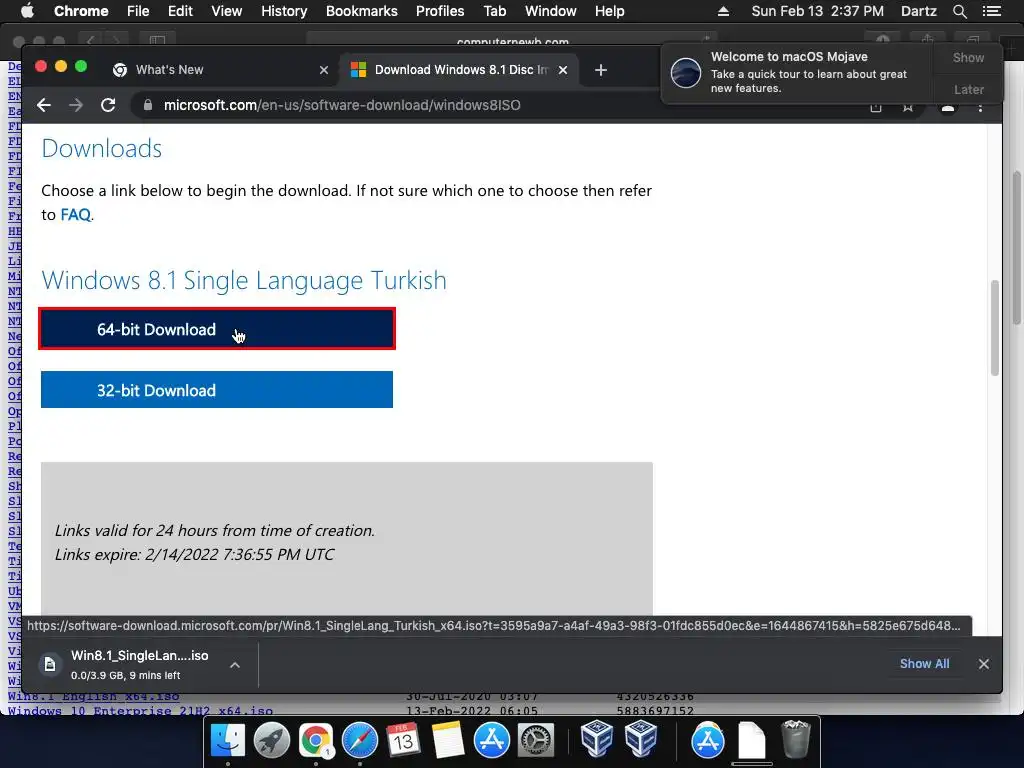
Task: Open System Preferences from the Dock
Action: pos(536,741)
